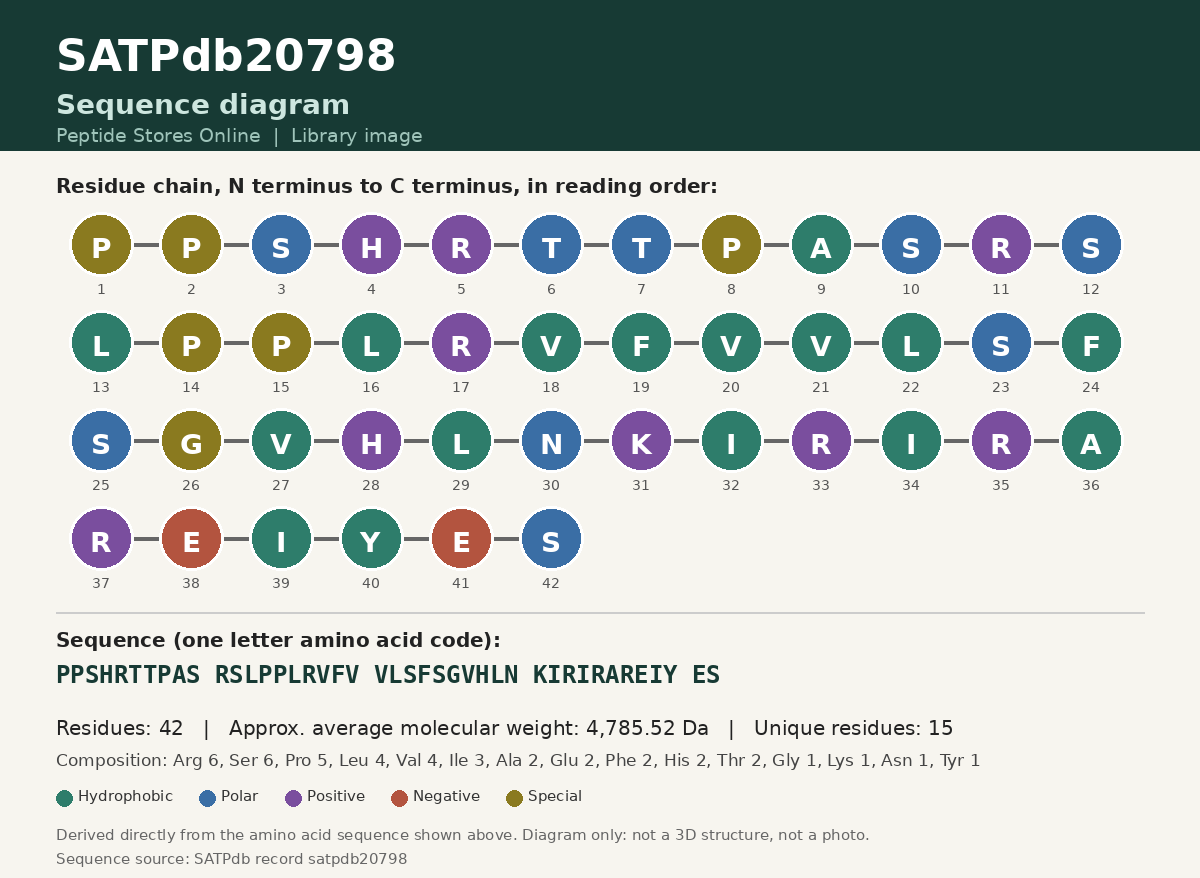Select the alanine circle numbered 36

(x=1091, y=441)
